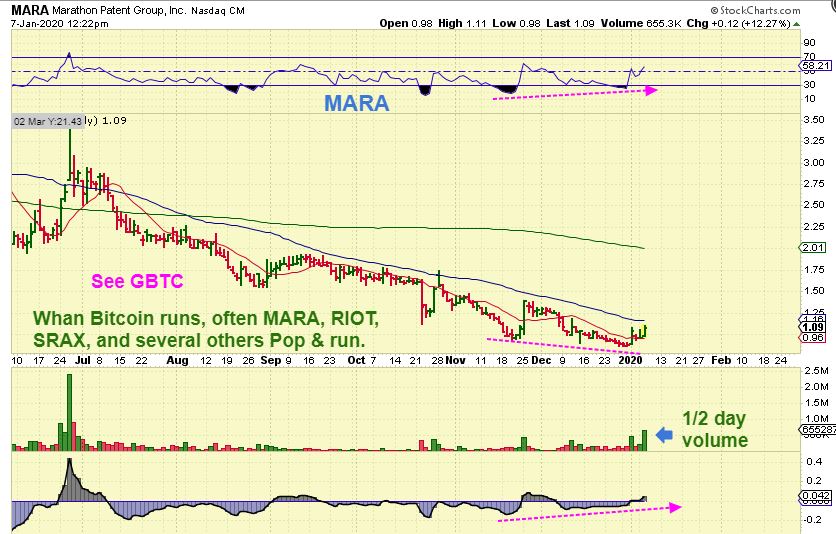Click the 'Nov' date axis label
The width and height of the screenshot is (836, 534).
[455, 360]
